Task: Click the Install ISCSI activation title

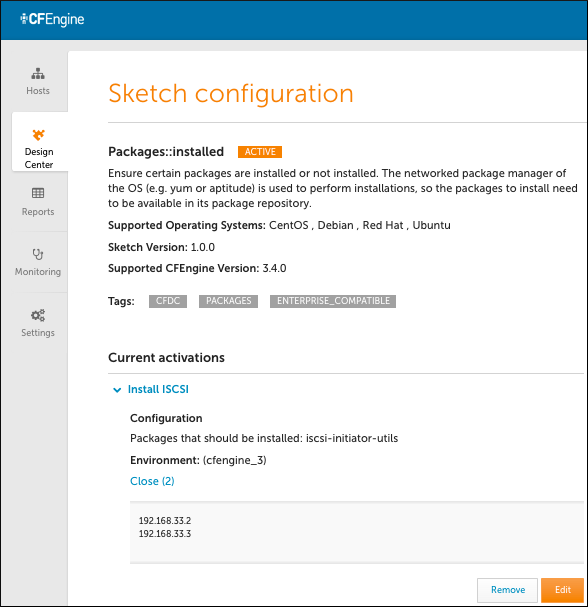Action: [x=158, y=389]
